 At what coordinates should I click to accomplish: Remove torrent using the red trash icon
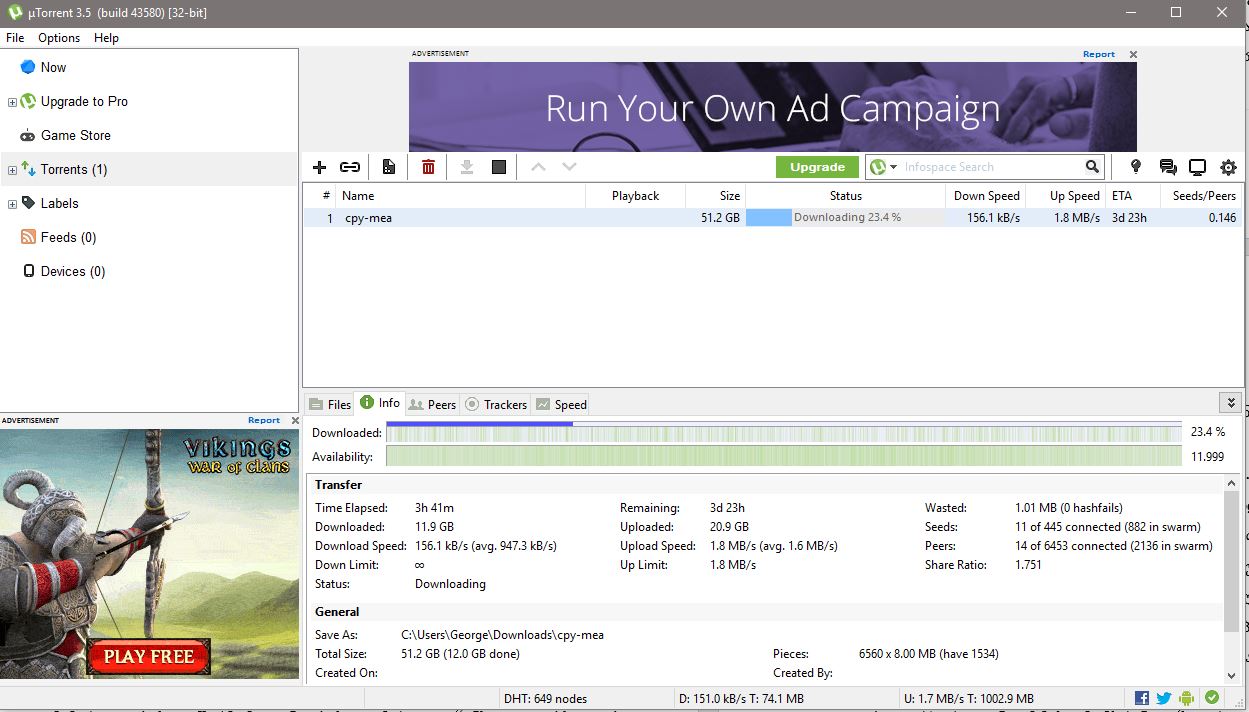coord(428,167)
